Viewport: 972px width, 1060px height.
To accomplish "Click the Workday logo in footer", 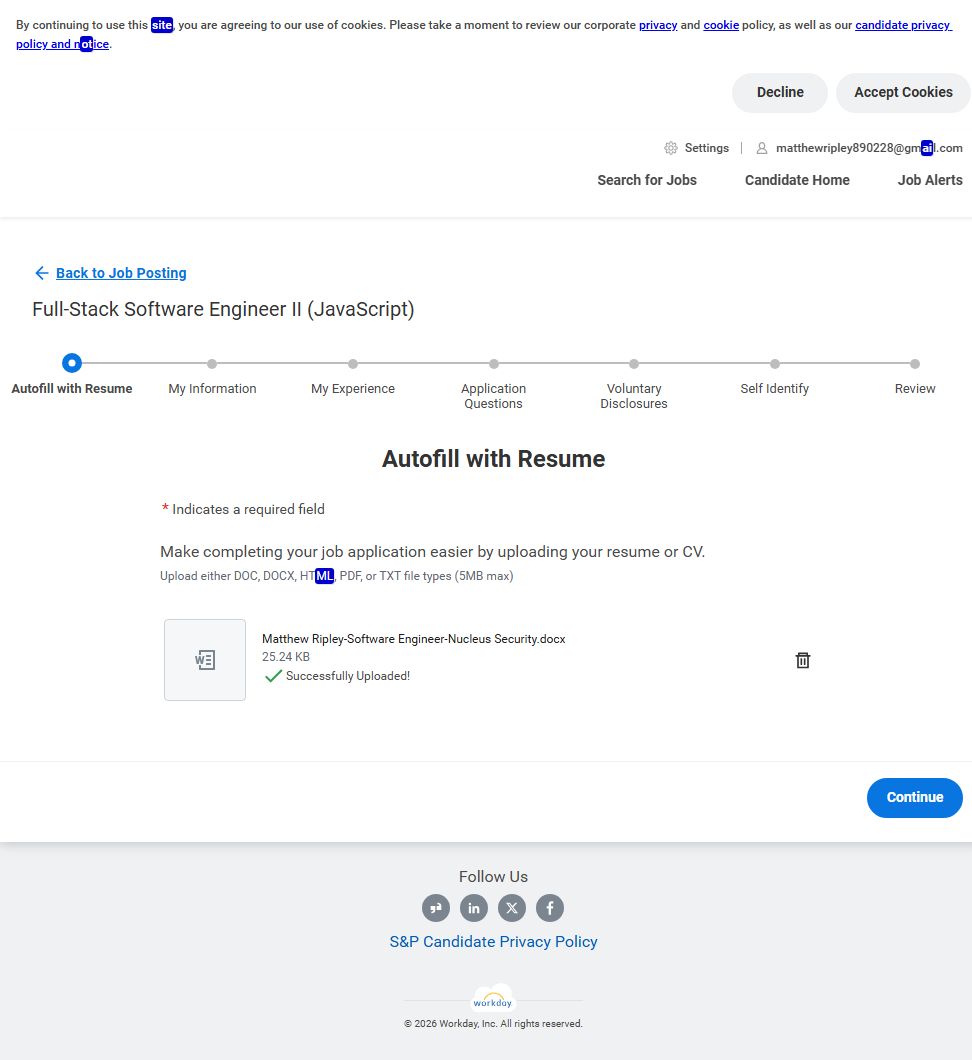I will click(x=493, y=1000).
